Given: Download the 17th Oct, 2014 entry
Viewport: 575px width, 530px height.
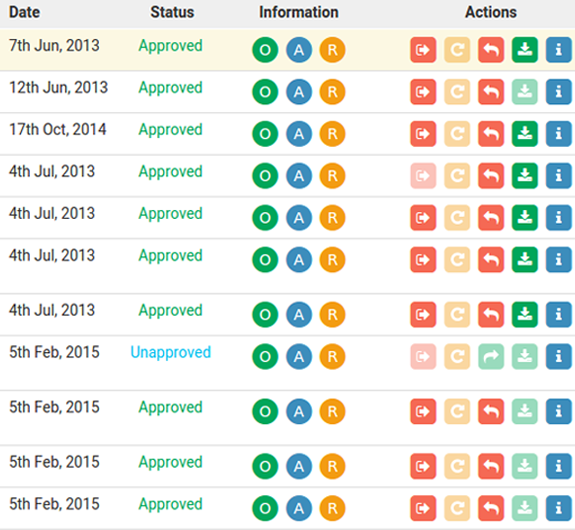Looking at the screenshot, I should pyautogui.click(x=525, y=134).
